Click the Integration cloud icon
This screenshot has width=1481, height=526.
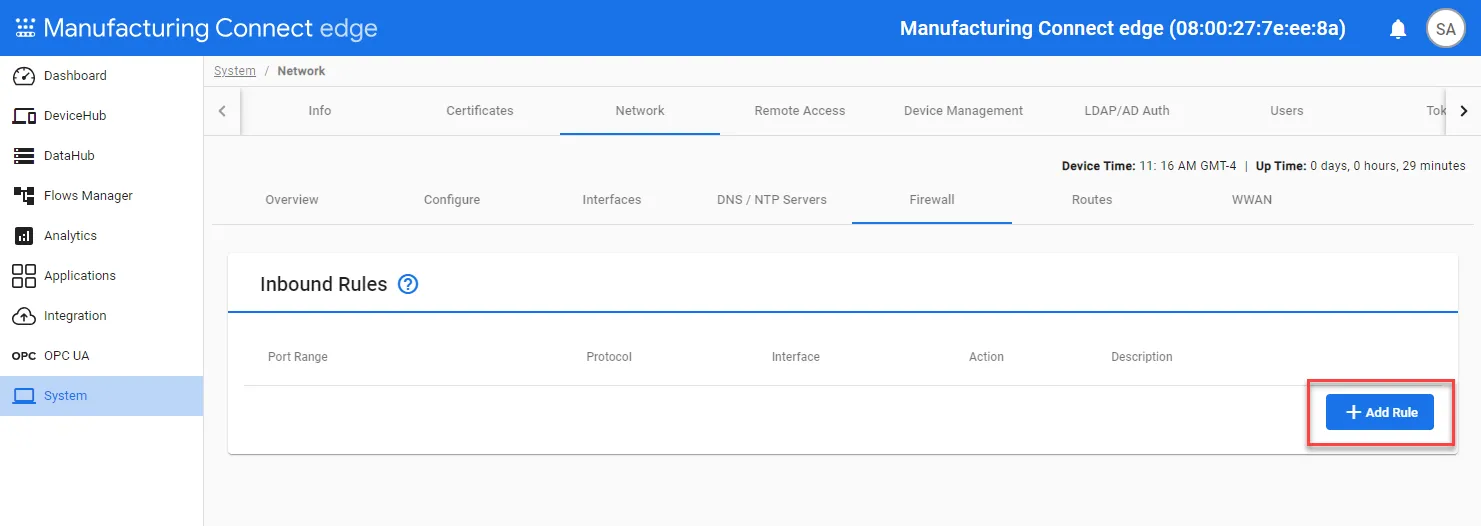24,316
